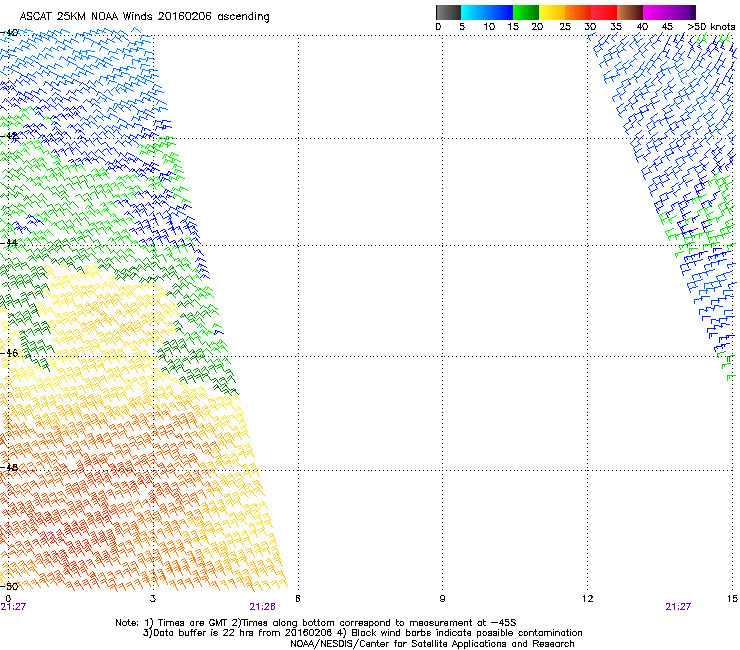Click the cyan 5-10 knots legend color
Image resolution: width=740 pixels, height=650 pixels.
pyautogui.click(x=474, y=12)
